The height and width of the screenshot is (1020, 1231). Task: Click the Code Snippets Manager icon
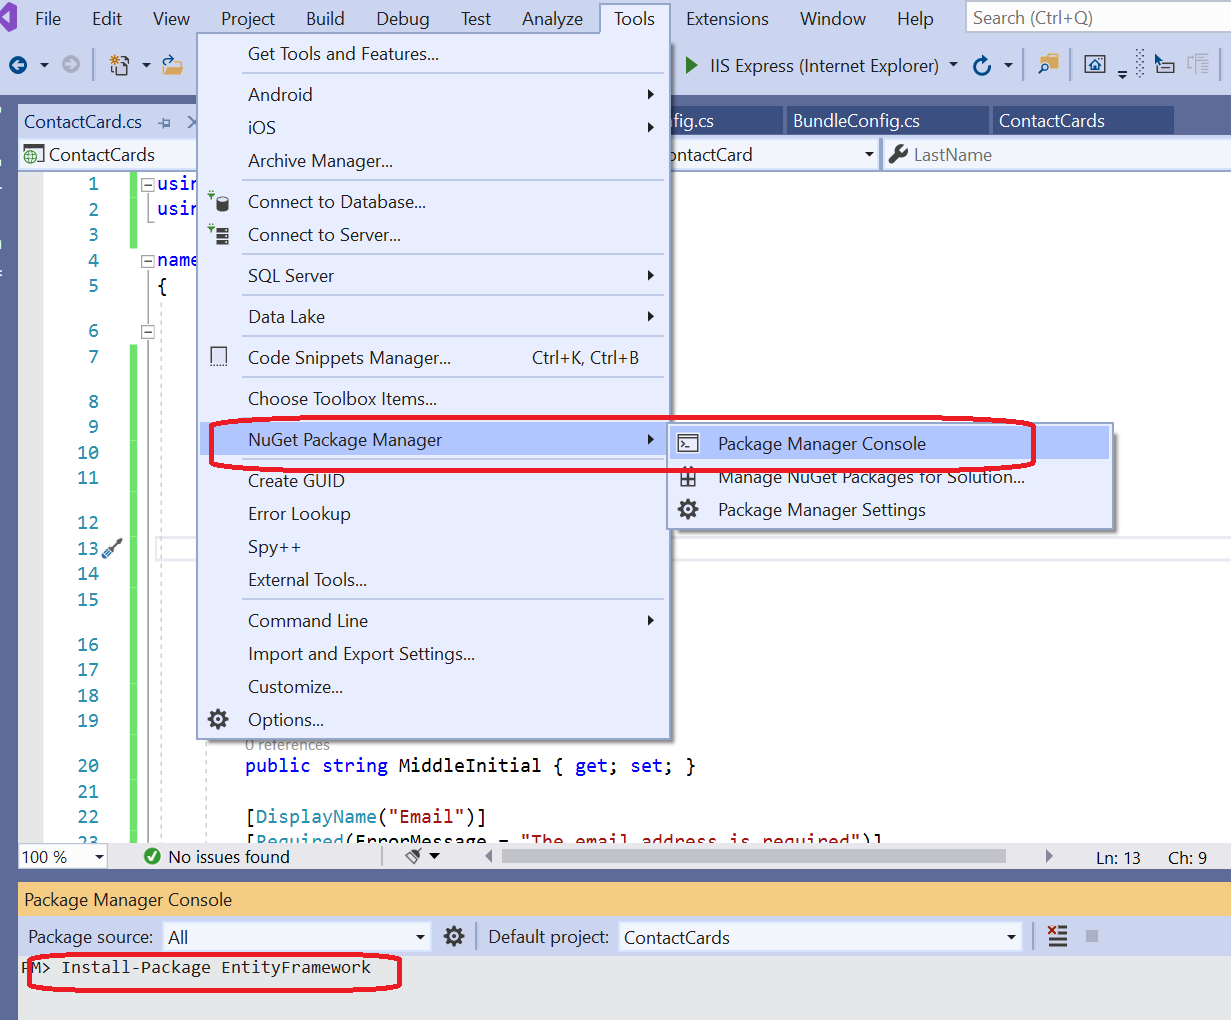coord(219,357)
